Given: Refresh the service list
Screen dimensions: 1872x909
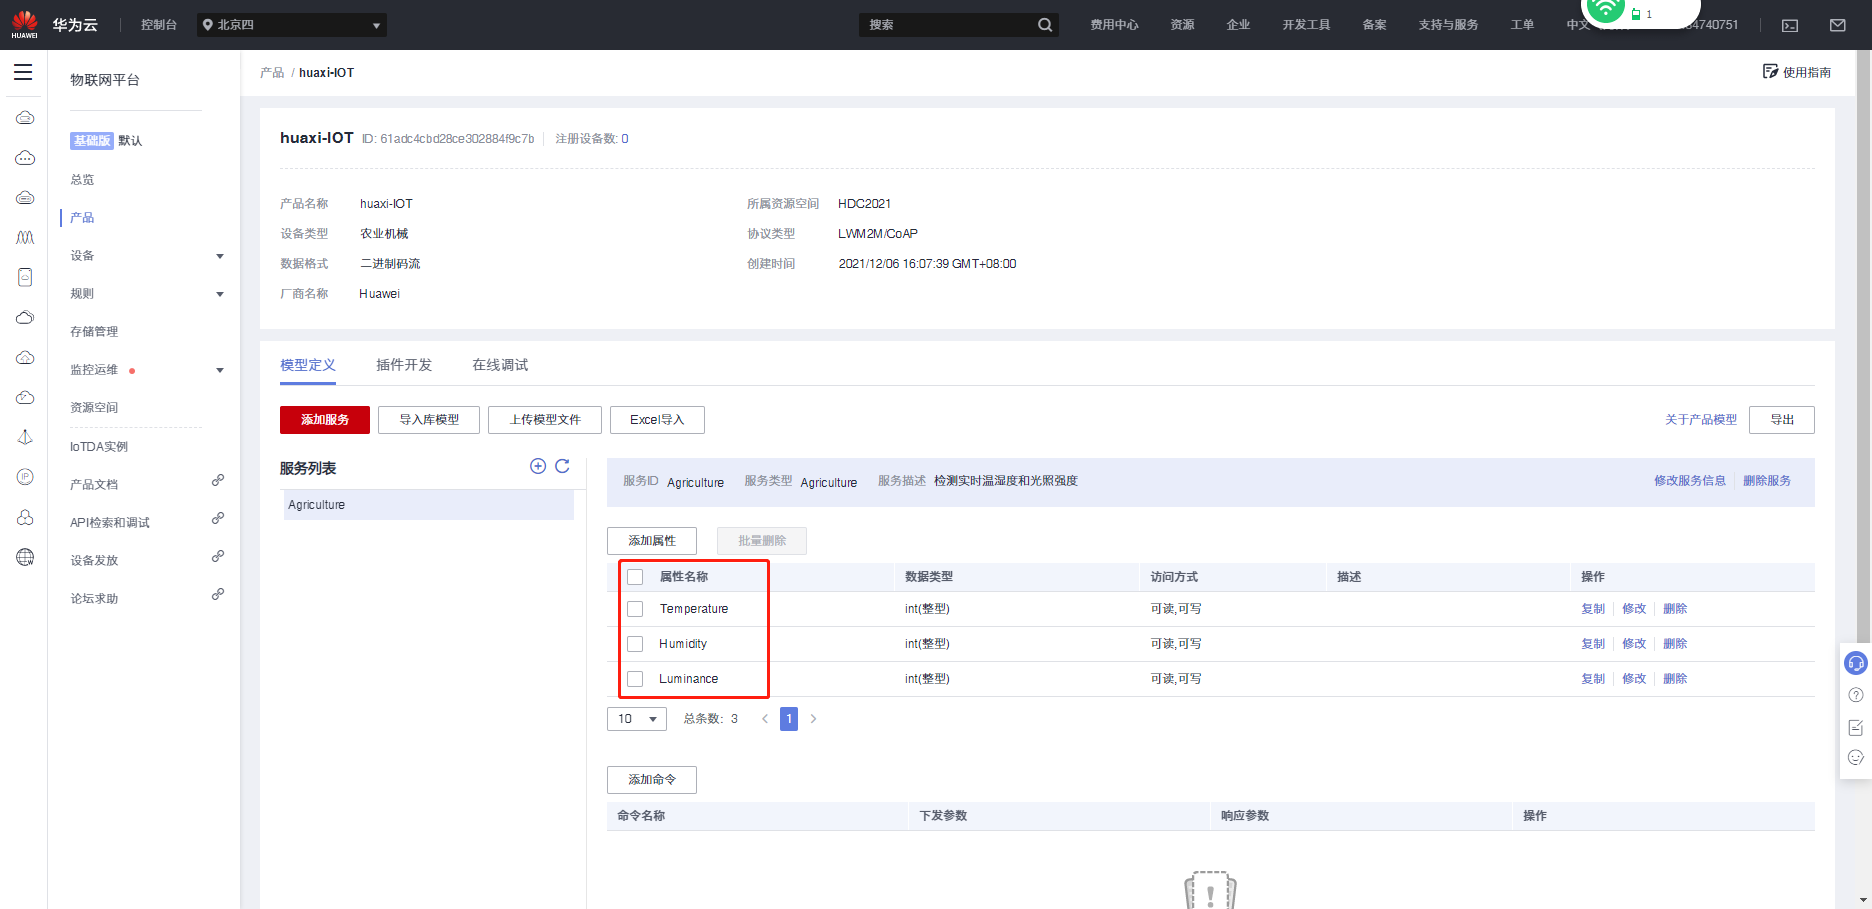Looking at the screenshot, I should tap(562, 466).
